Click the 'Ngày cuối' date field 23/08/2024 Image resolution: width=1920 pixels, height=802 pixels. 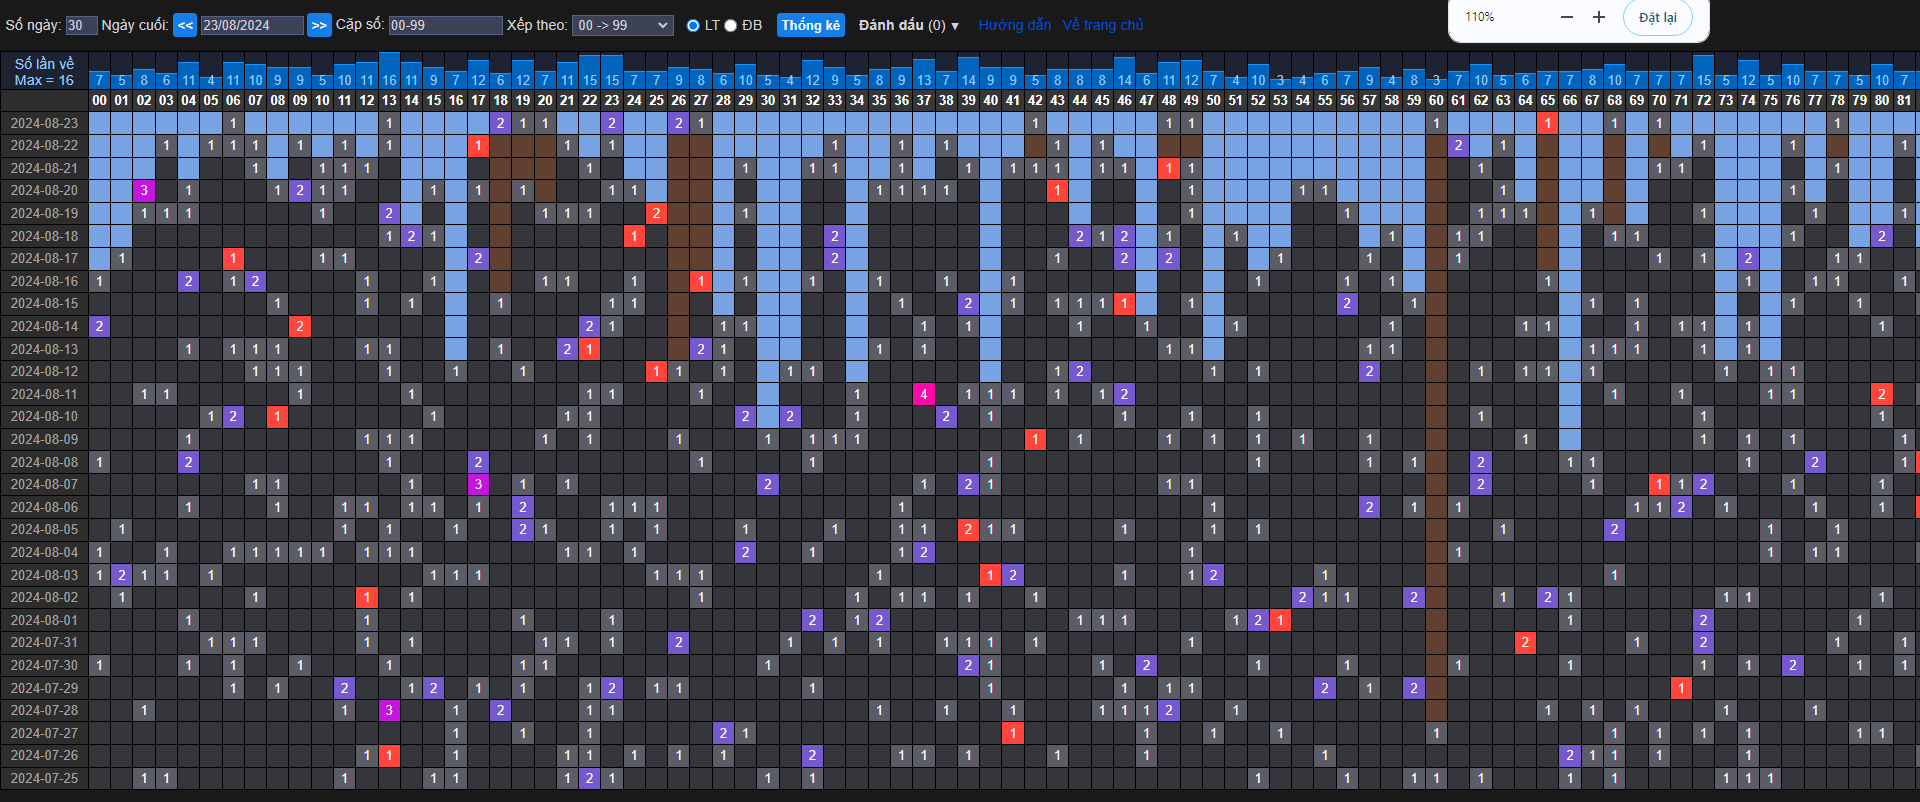[x=252, y=25]
